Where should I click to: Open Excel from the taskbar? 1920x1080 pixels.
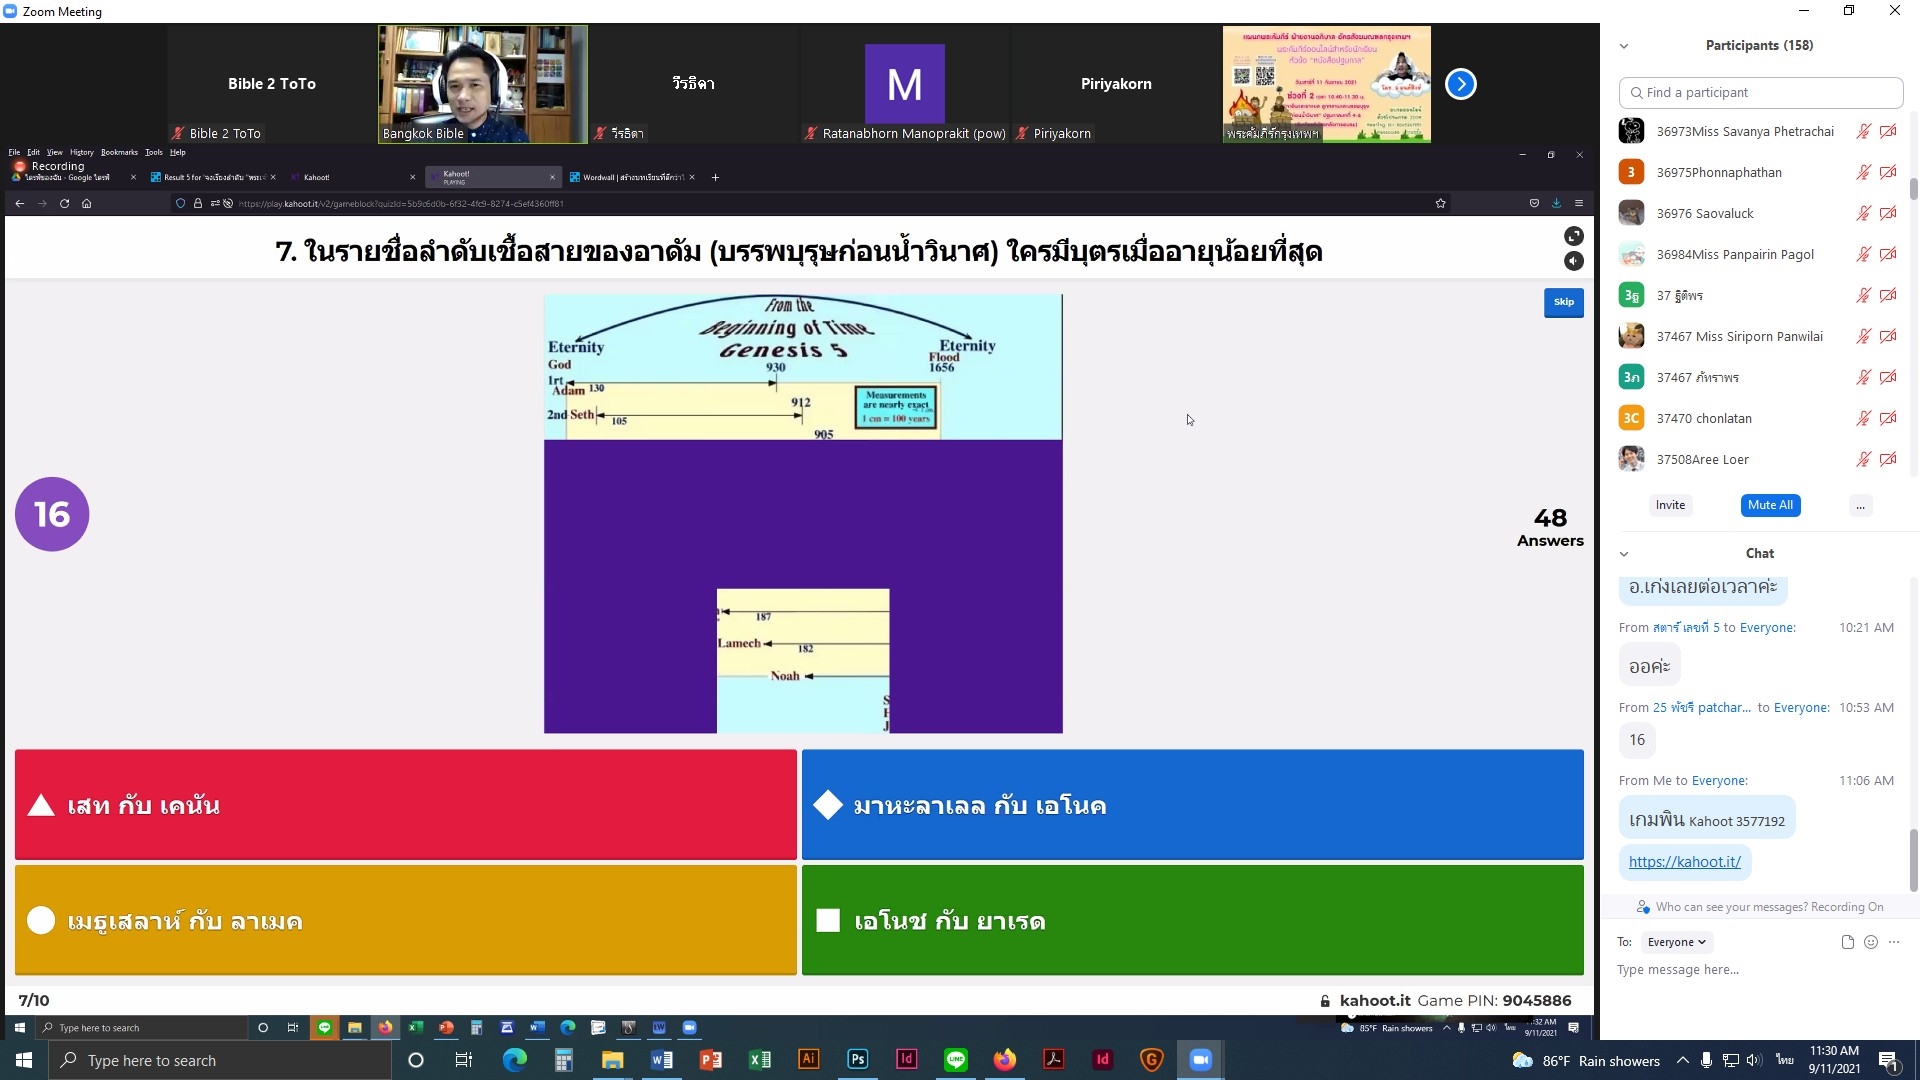coord(759,1060)
